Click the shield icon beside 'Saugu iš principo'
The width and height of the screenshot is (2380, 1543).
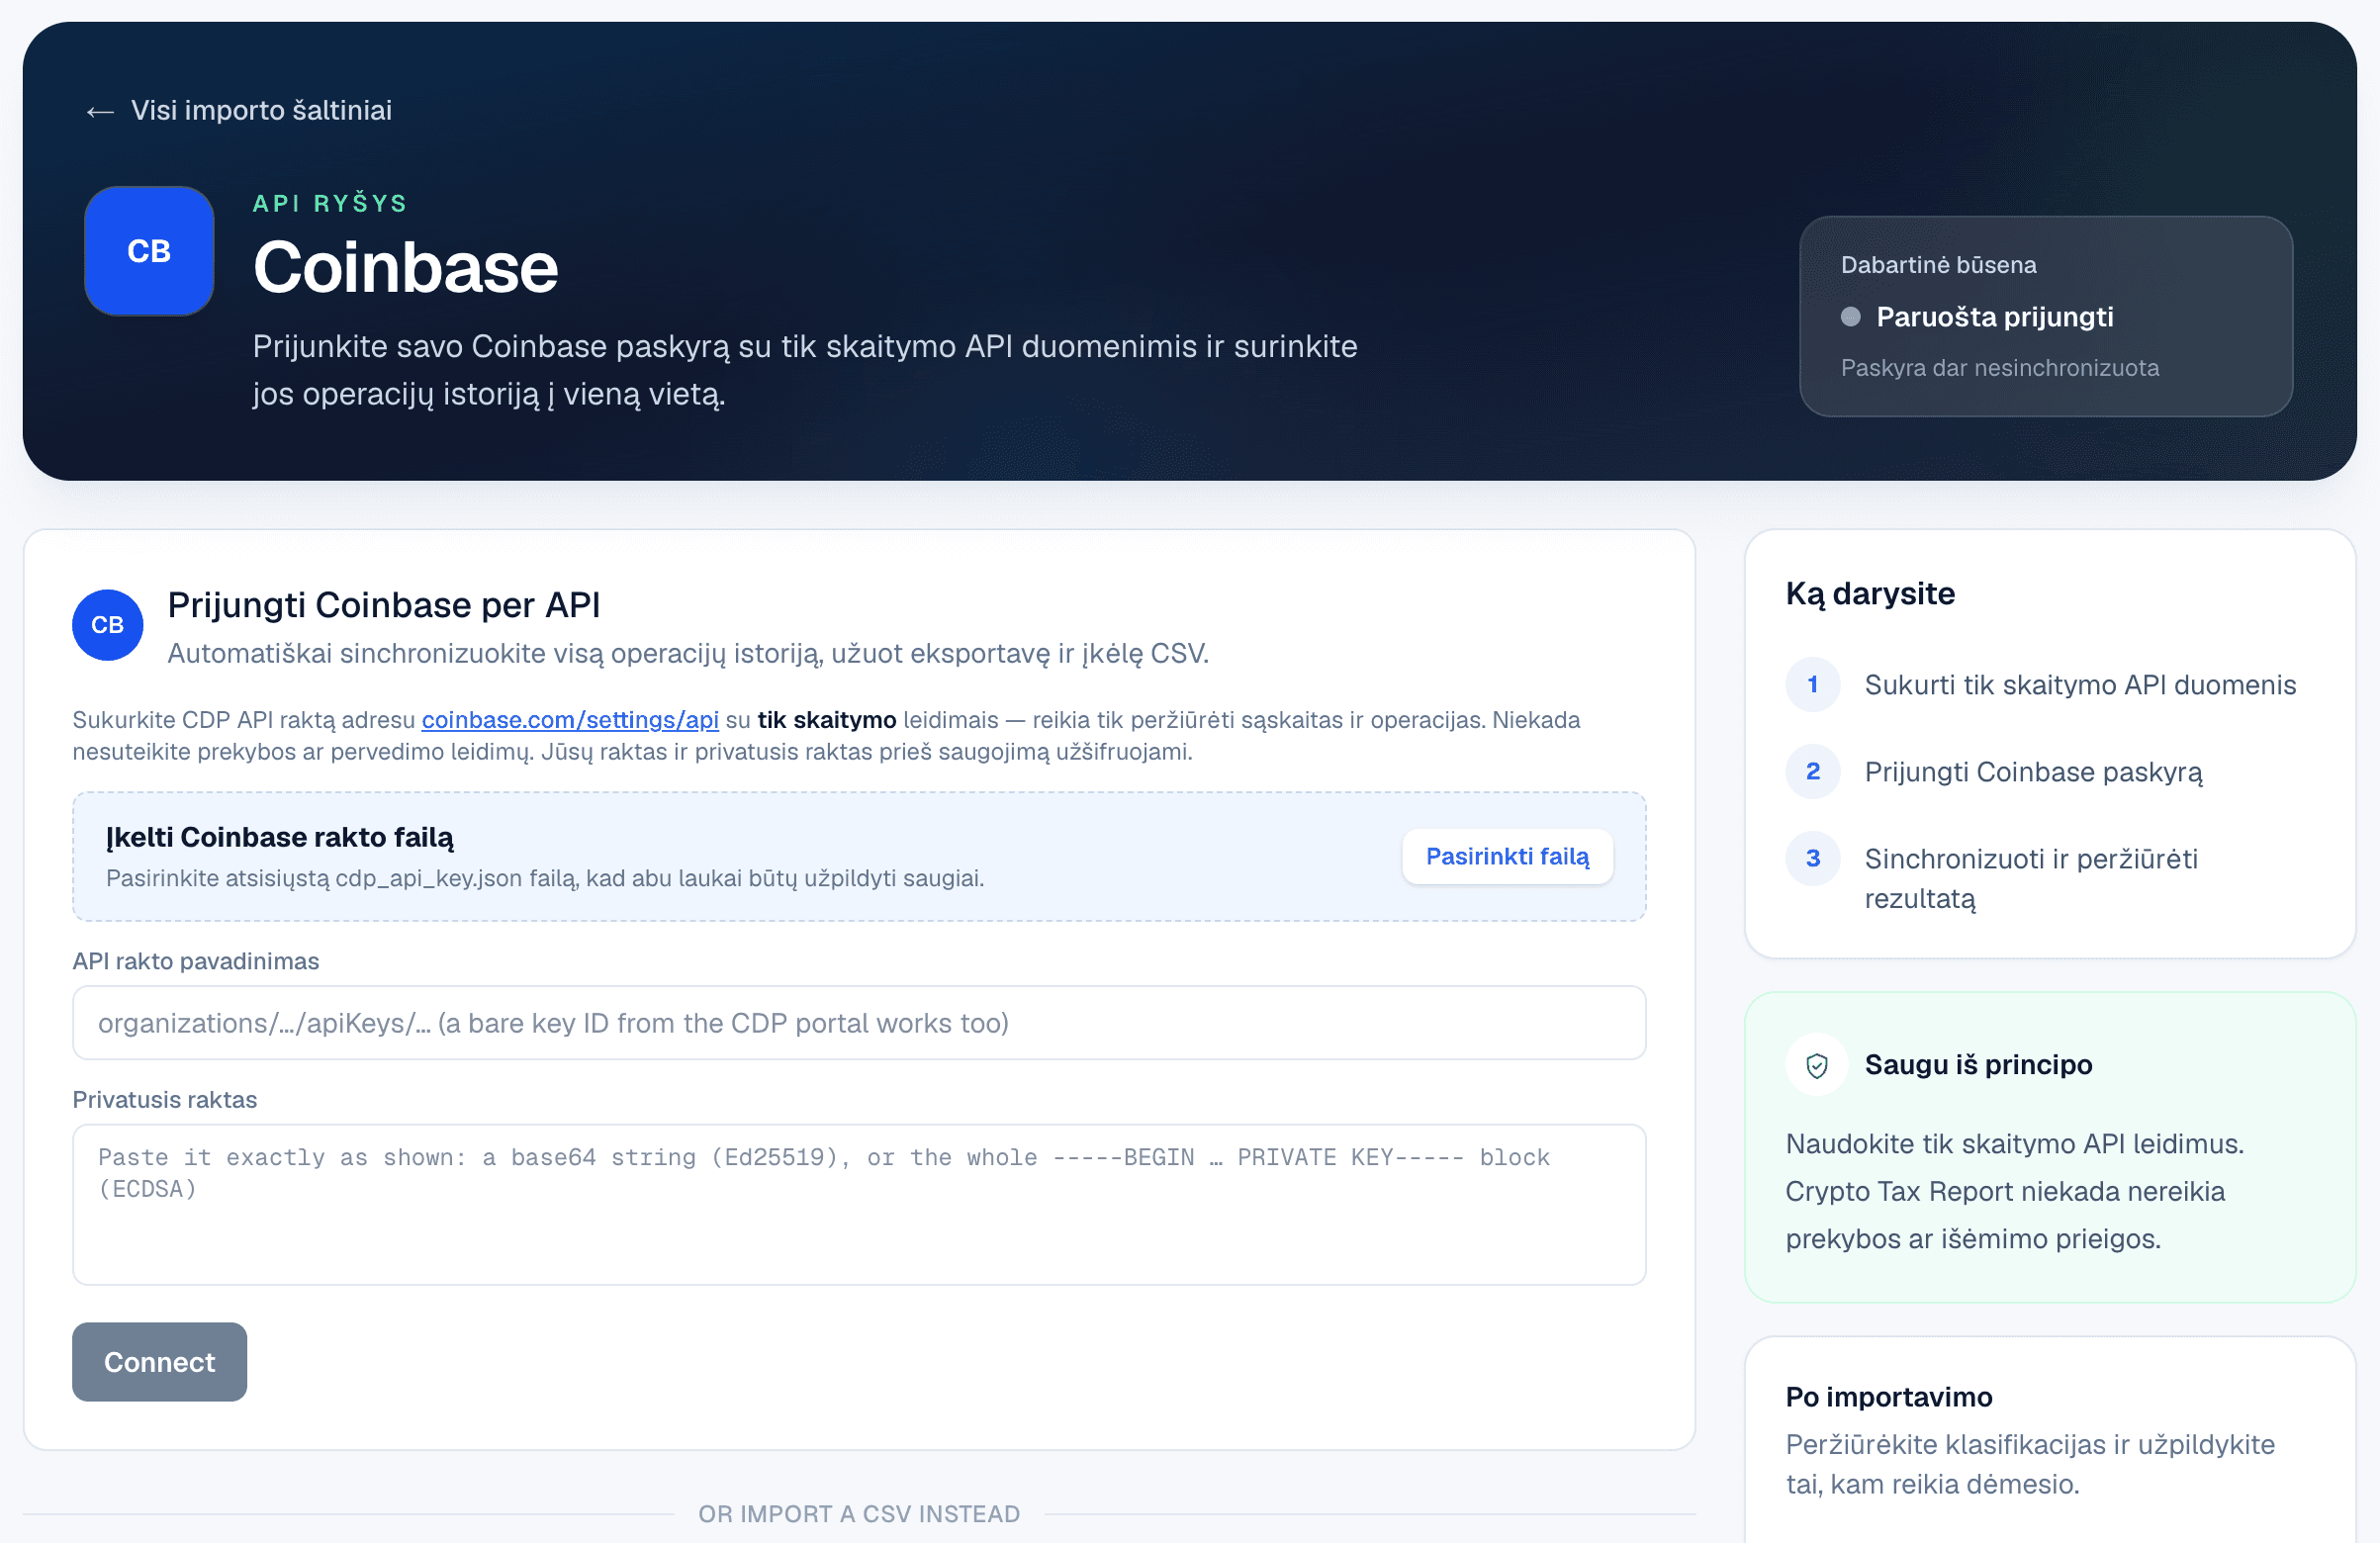(x=1817, y=1065)
